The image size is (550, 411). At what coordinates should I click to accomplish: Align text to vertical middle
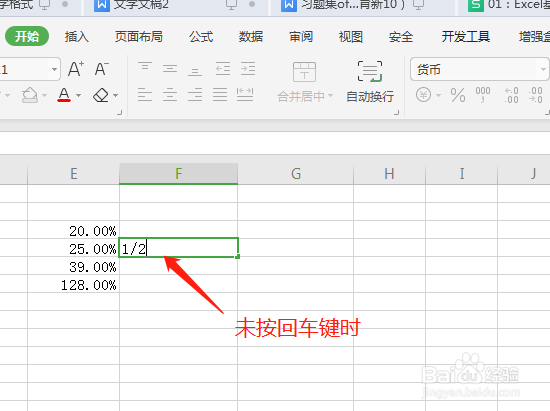(170, 68)
